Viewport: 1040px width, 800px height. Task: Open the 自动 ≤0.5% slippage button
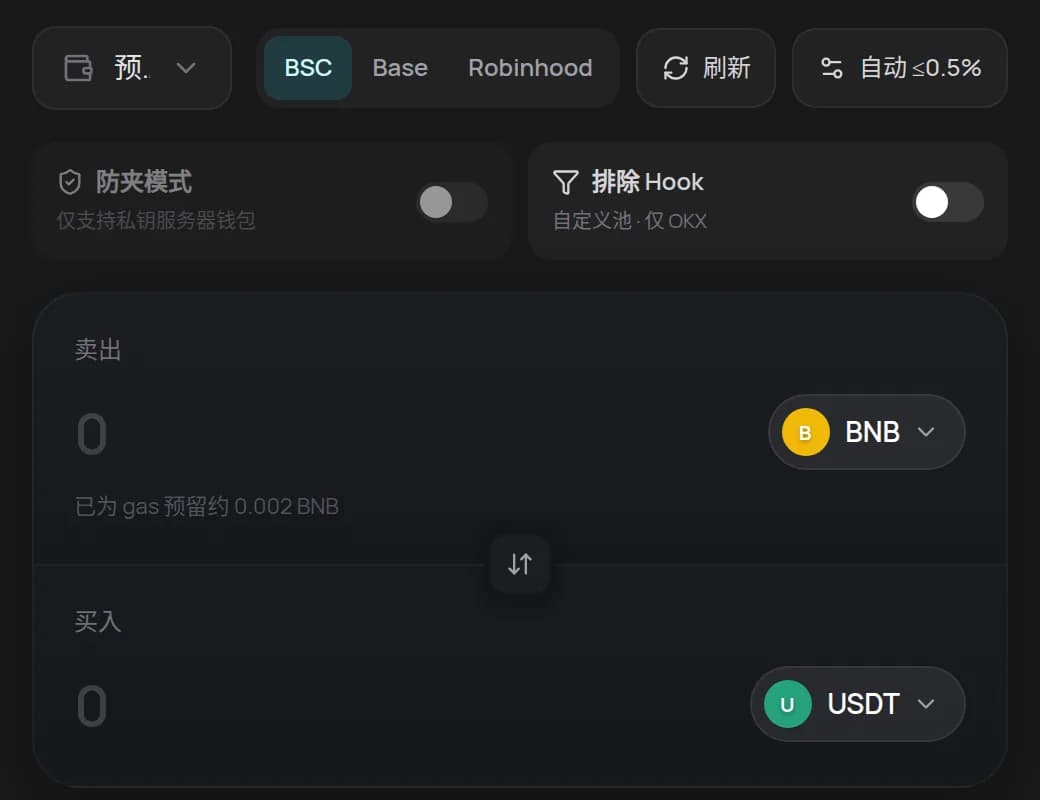click(x=900, y=68)
